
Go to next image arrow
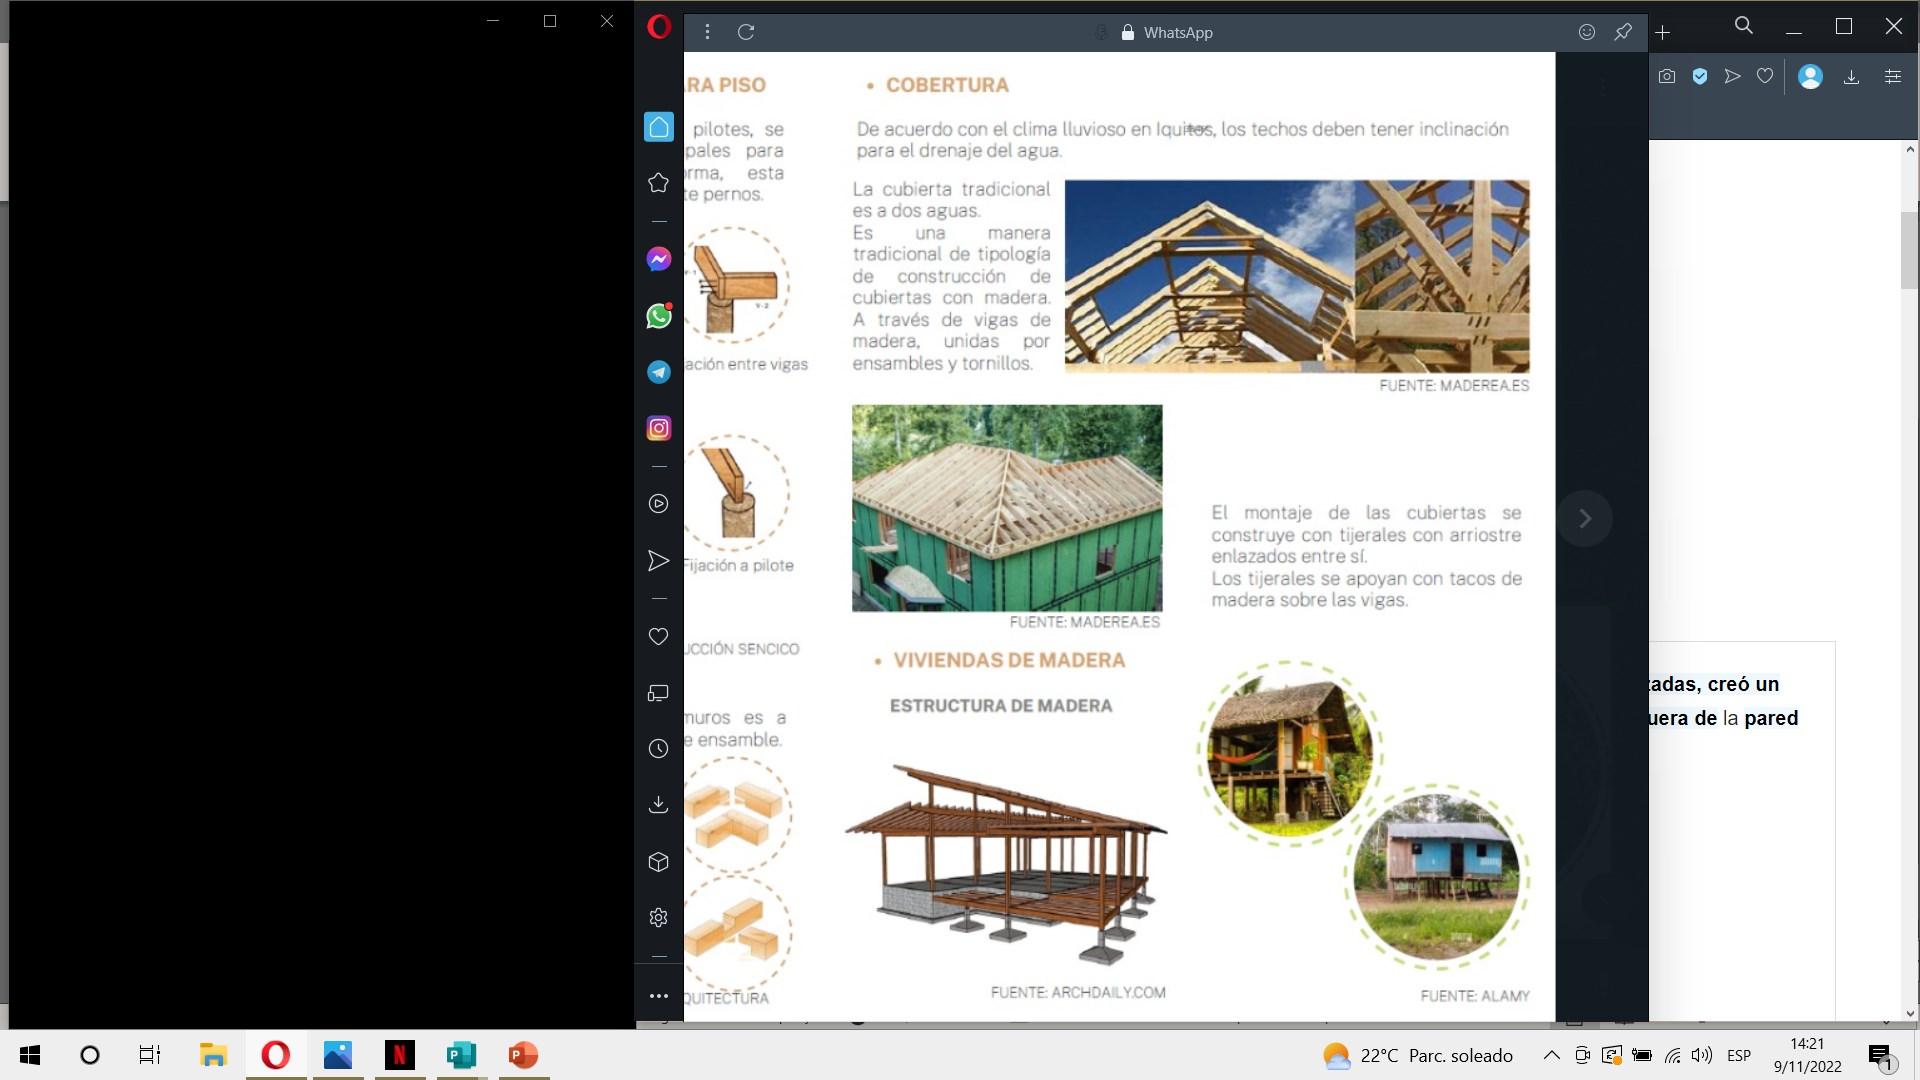1584,518
